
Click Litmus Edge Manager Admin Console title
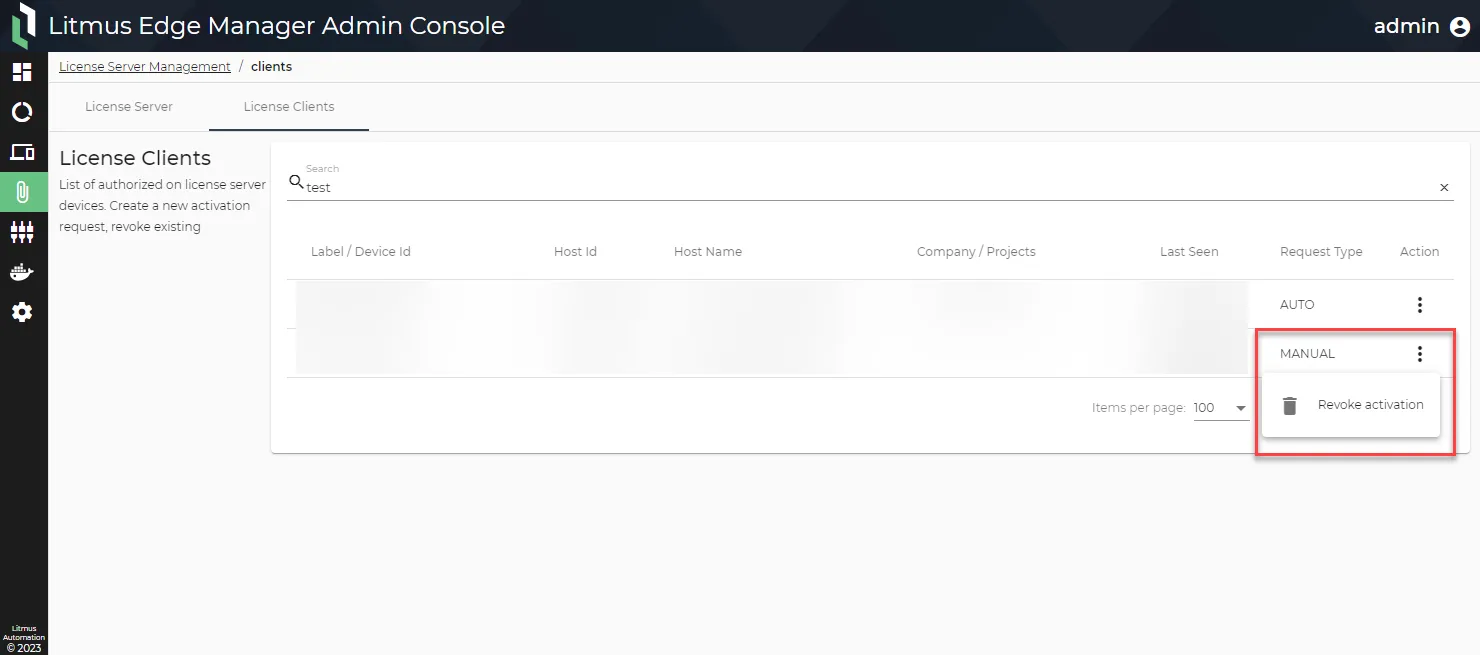[277, 26]
